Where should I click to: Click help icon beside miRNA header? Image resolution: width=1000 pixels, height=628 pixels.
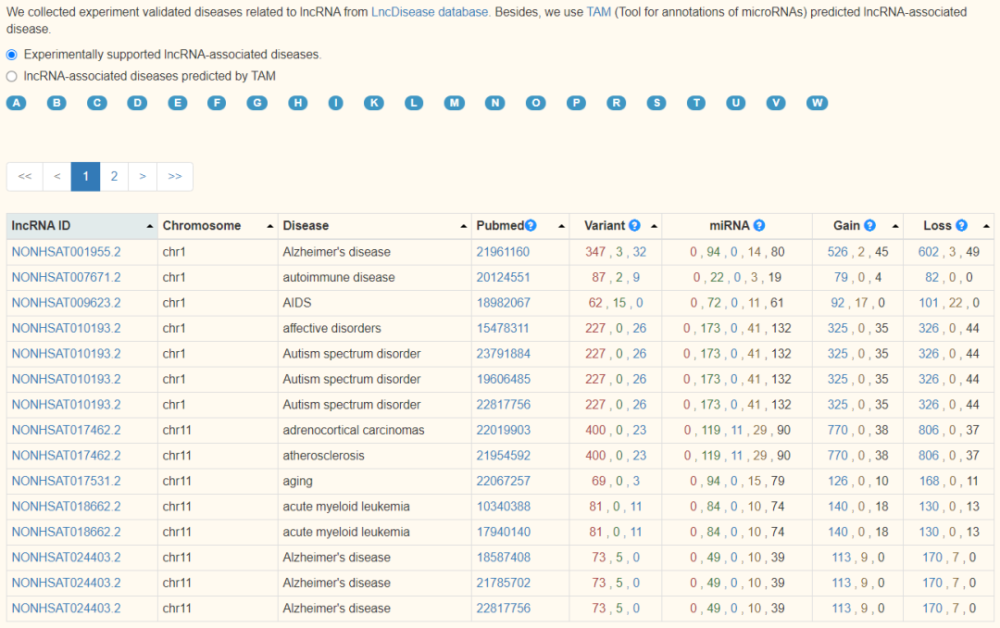click(x=759, y=226)
